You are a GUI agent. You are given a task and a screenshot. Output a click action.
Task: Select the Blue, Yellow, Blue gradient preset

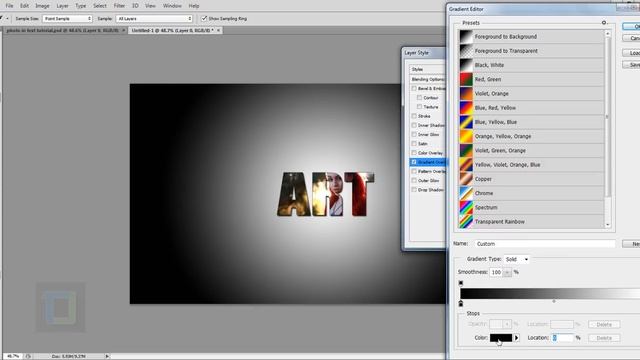[x=531, y=122]
